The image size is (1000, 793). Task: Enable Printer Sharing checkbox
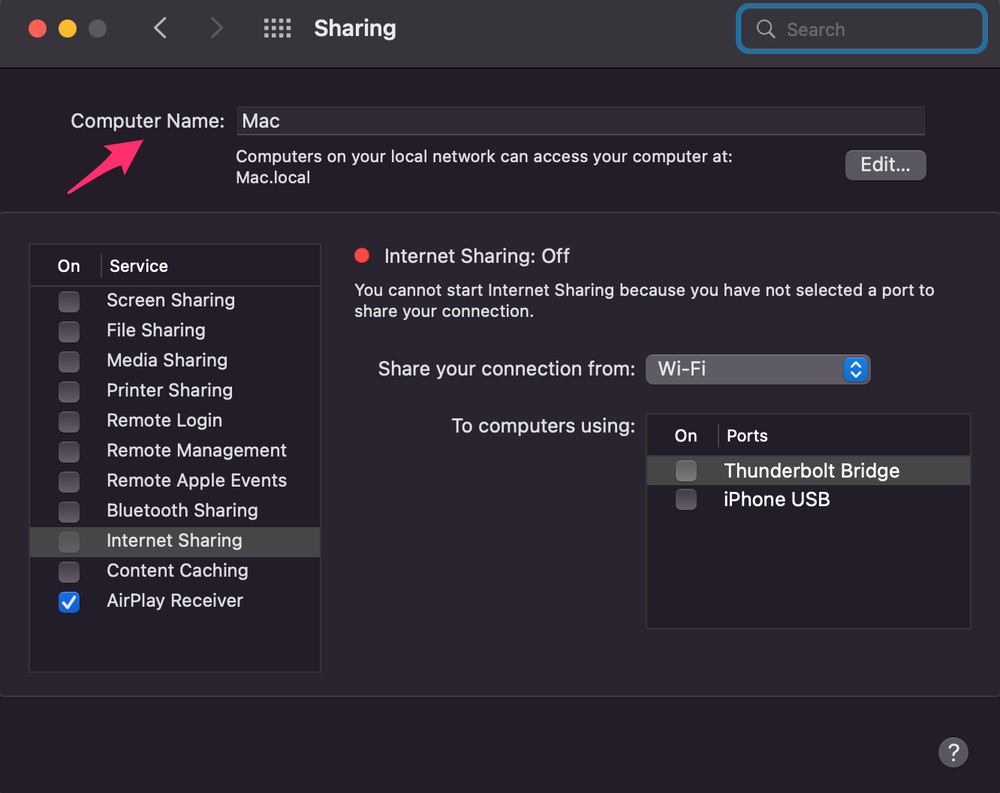pos(69,391)
